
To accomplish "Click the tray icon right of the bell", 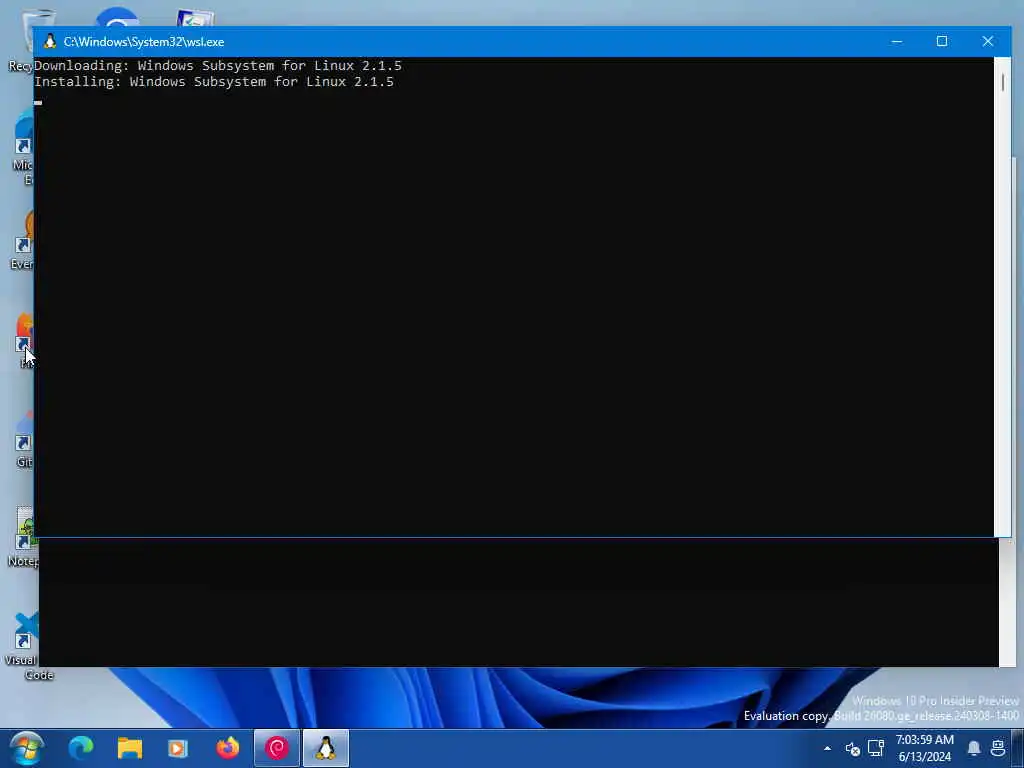I will (x=998, y=748).
